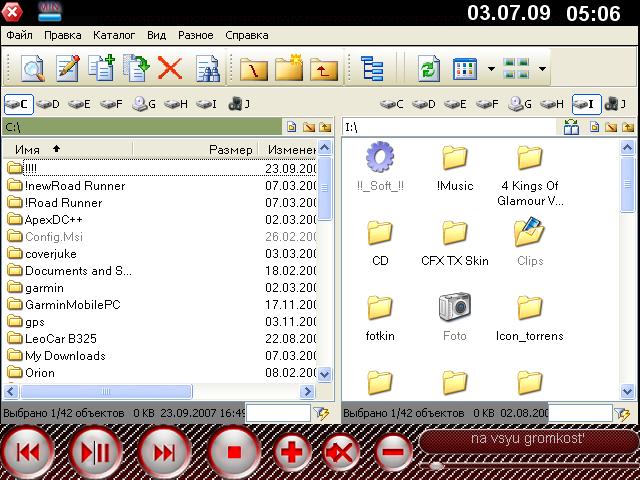Open the Файл menu
This screenshot has width=640, height=480.
(x=19, y=35)
